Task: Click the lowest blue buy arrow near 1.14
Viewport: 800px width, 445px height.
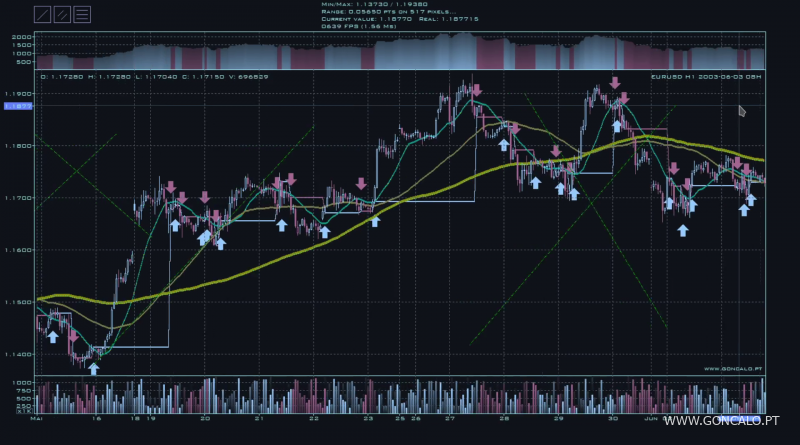Action: point(93,368)
